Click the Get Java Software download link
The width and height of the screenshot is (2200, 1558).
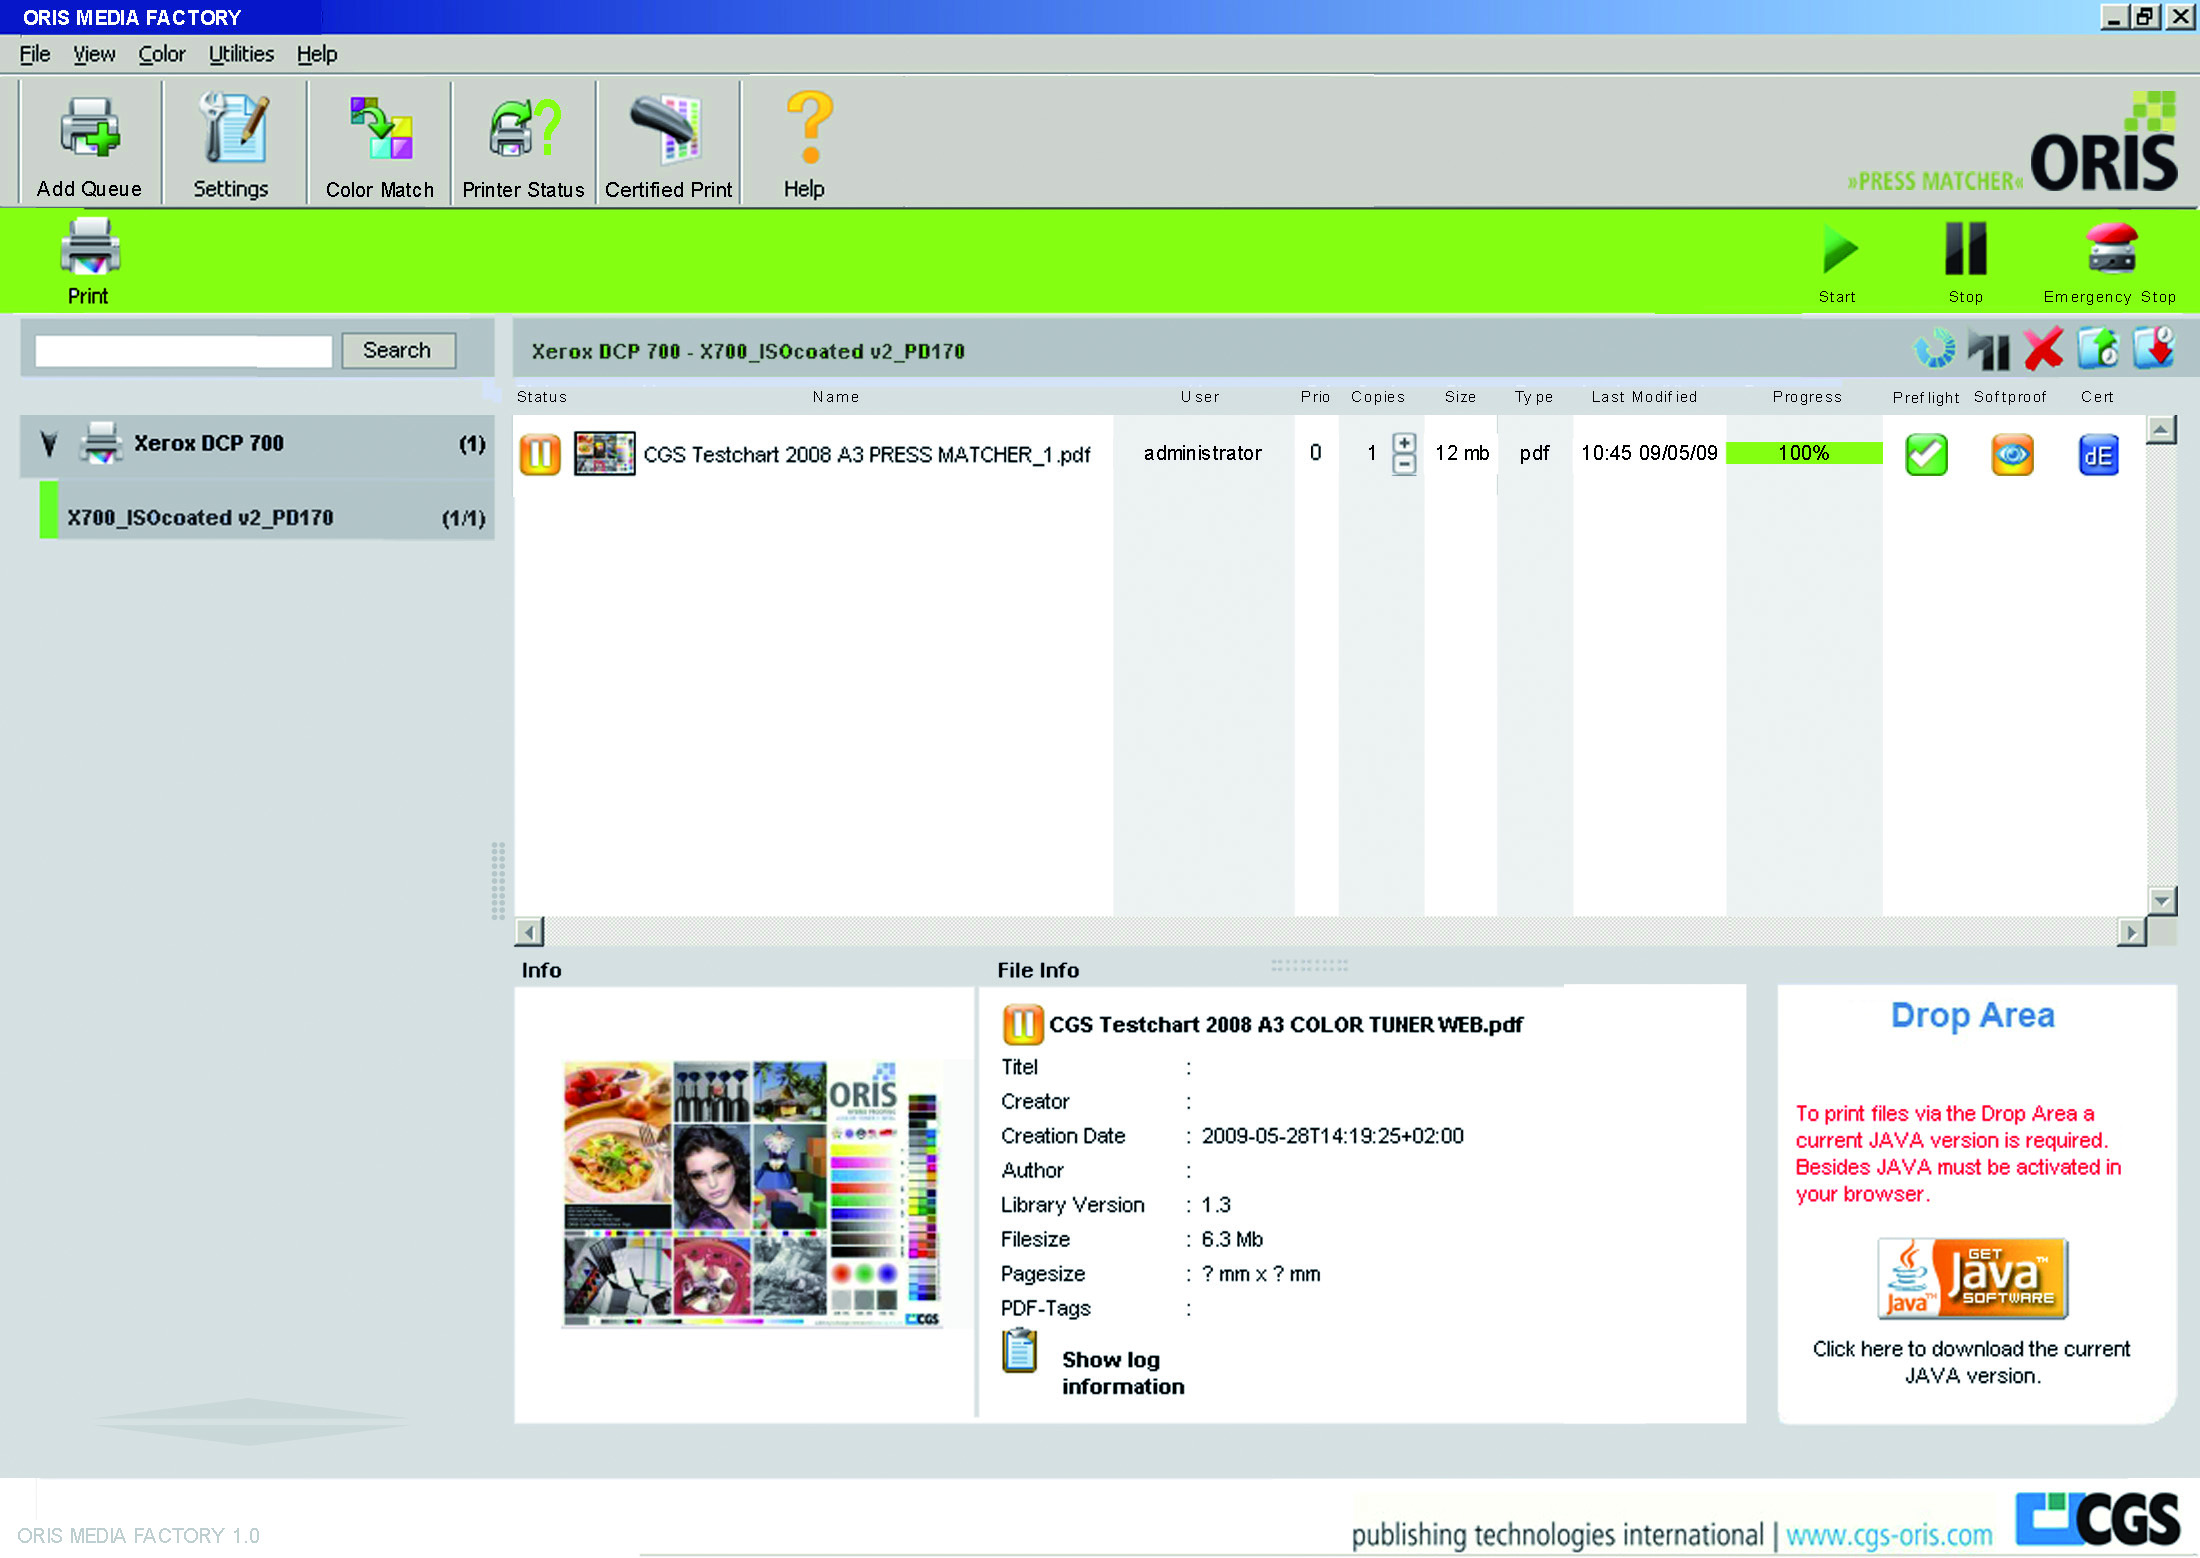click(1972, 1279)
